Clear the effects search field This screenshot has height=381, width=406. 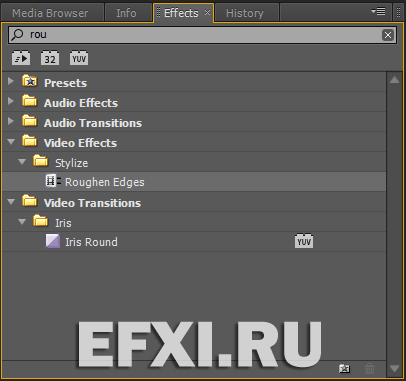pyautogui.click(x=388, y=35)
